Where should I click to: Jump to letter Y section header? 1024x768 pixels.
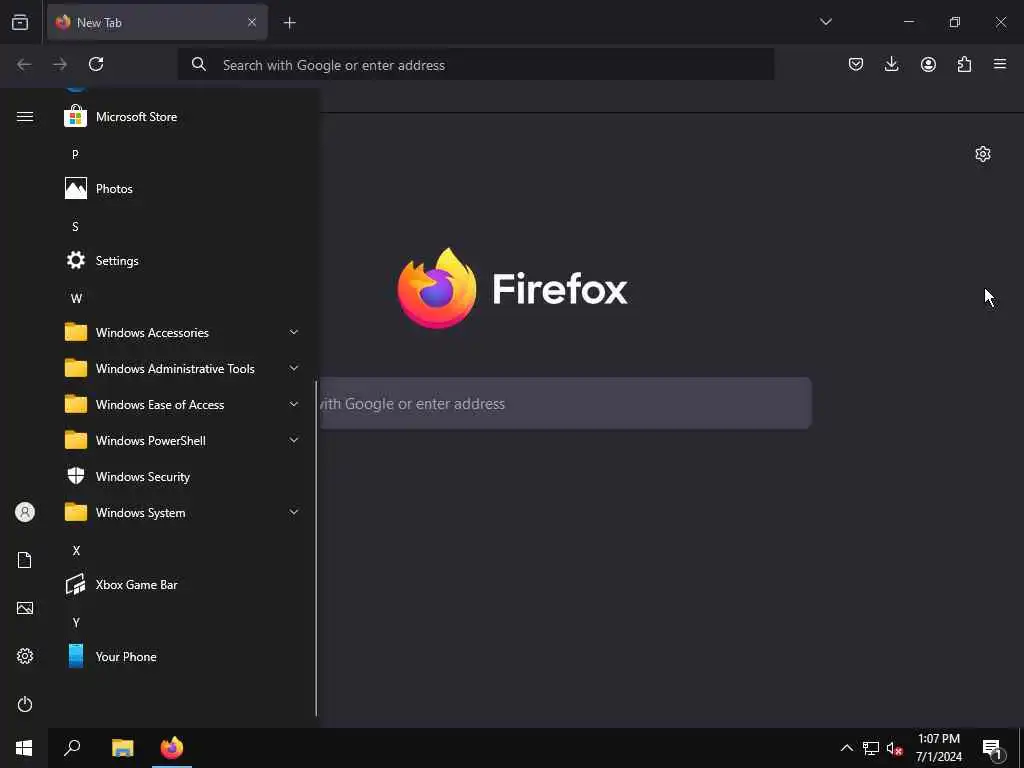click(76, 622)
